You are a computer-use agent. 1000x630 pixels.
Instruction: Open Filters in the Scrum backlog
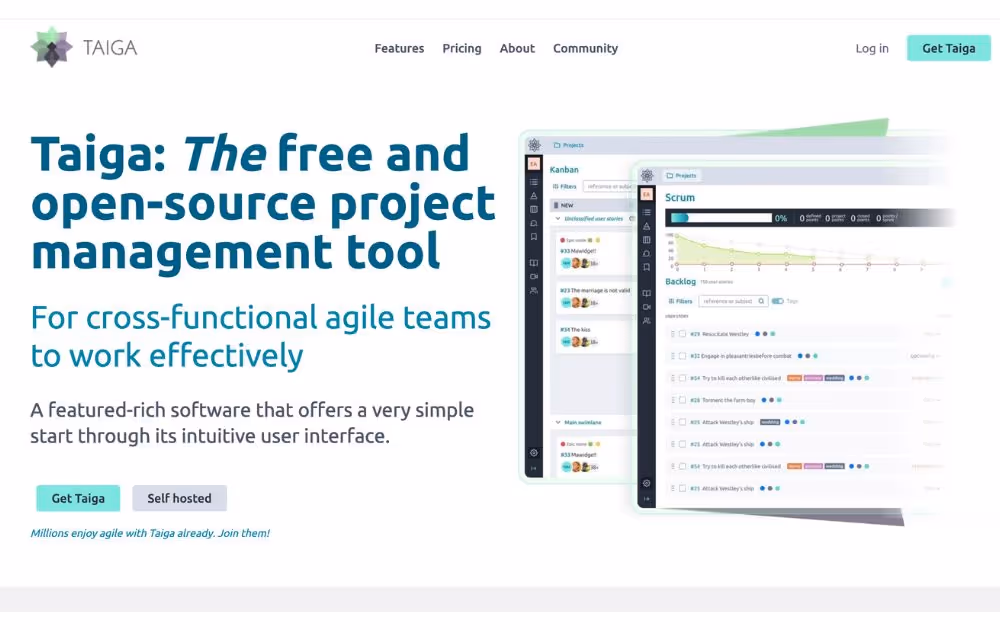(680, 301)
